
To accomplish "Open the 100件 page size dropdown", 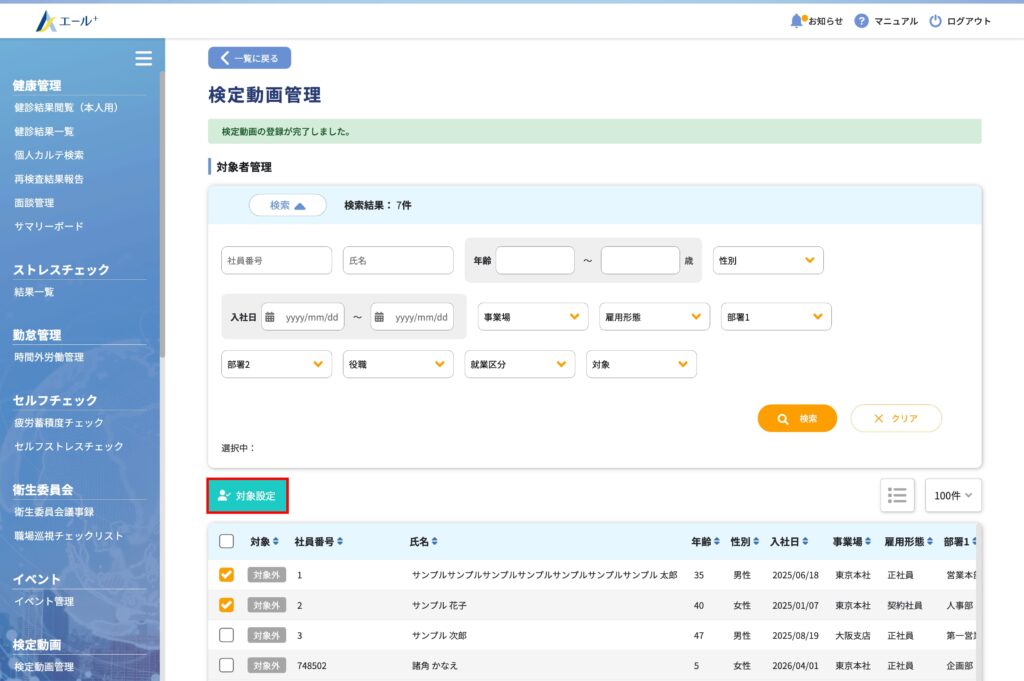I will [x=953, y=495].
